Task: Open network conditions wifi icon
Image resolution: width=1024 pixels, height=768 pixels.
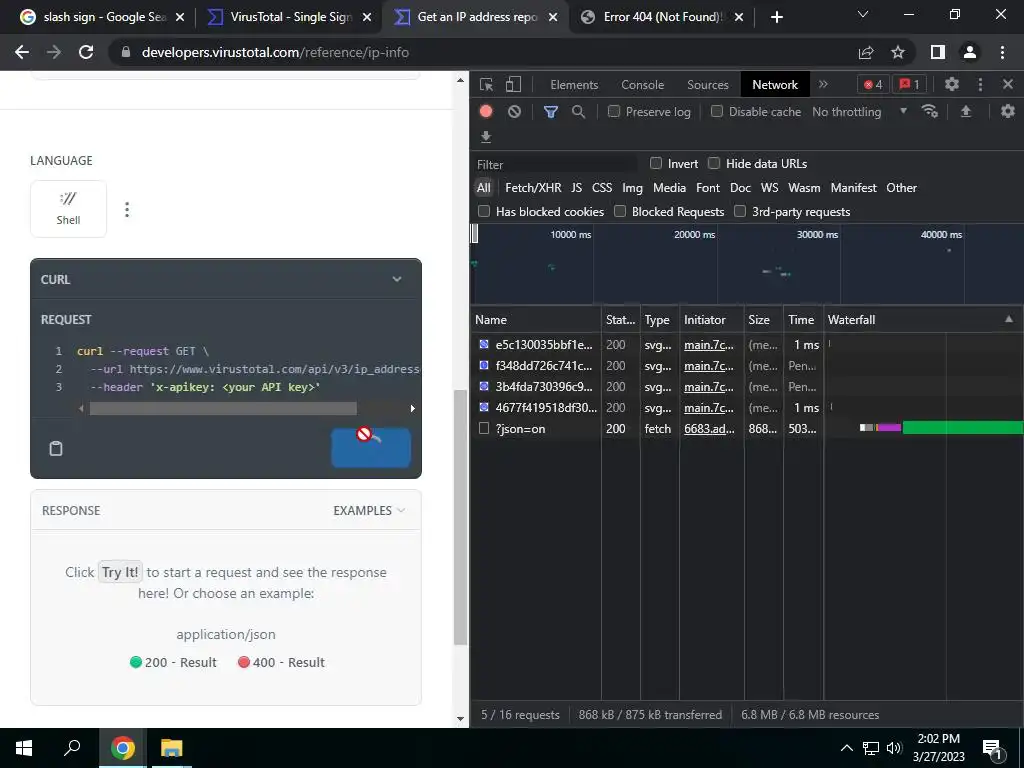Action: (x=930, y=111)
